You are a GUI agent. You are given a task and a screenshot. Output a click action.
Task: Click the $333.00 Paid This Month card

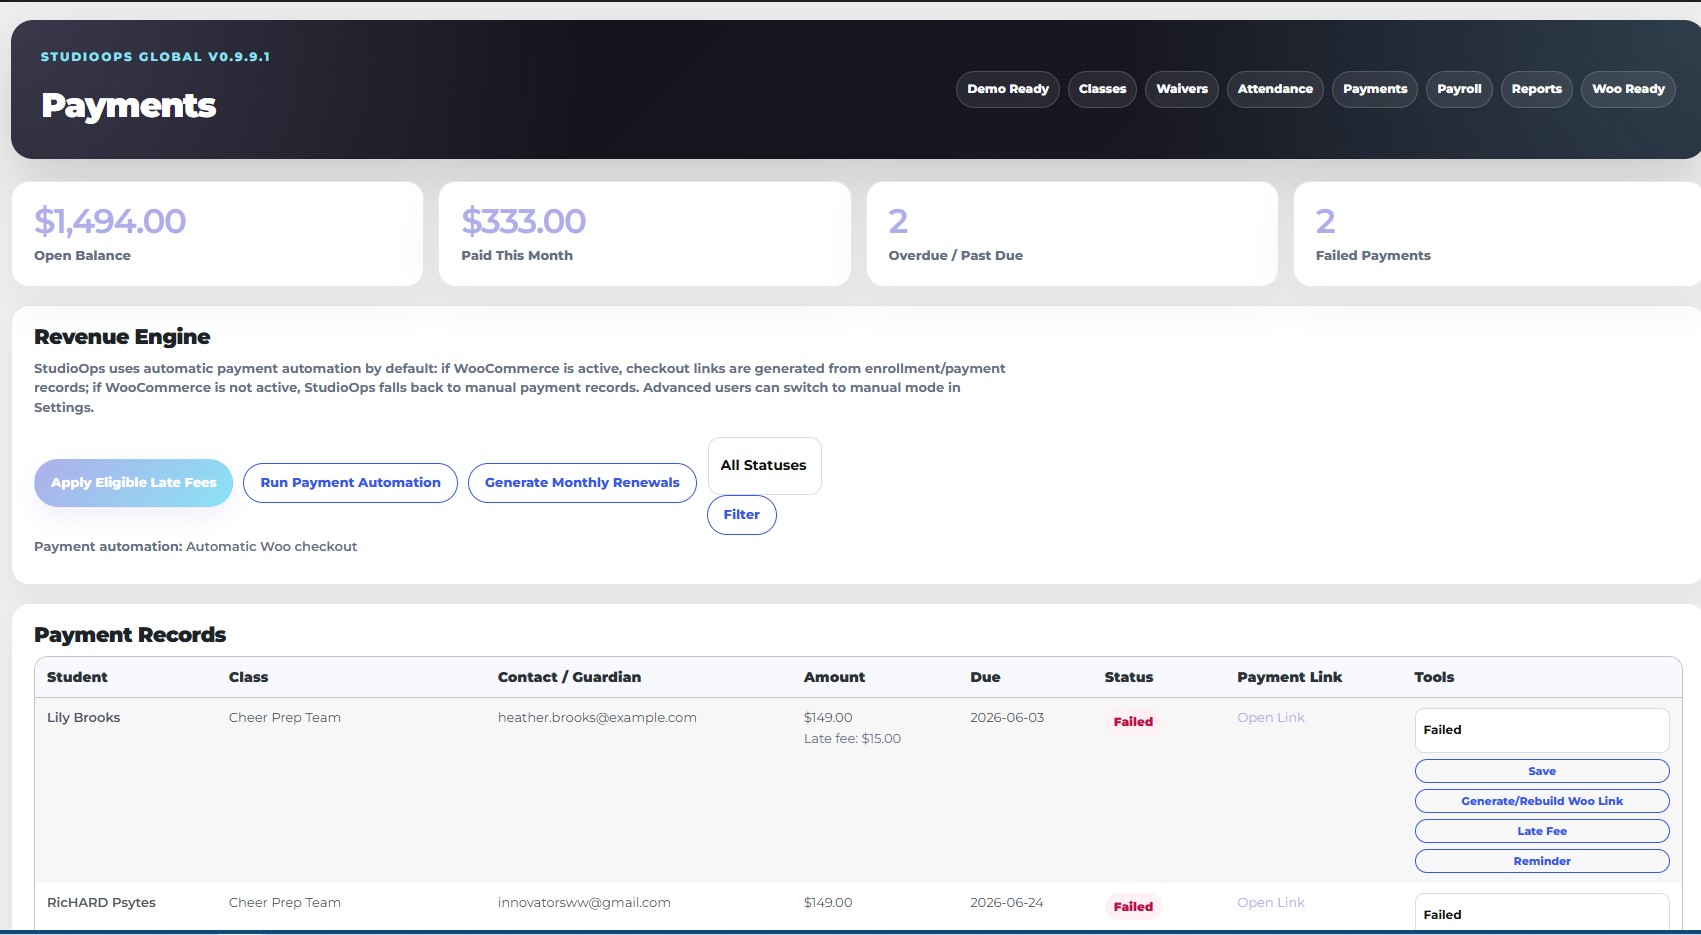pos(644,234)
